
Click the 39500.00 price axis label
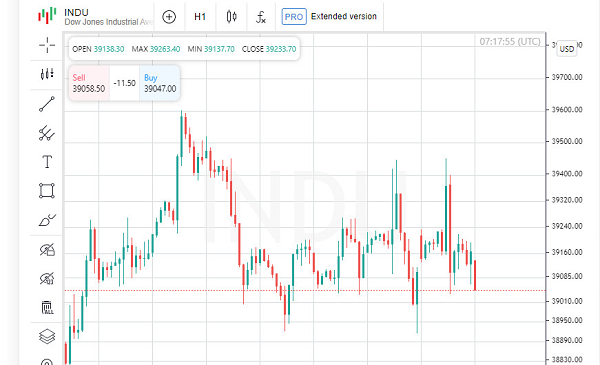(x=567, y=142)
